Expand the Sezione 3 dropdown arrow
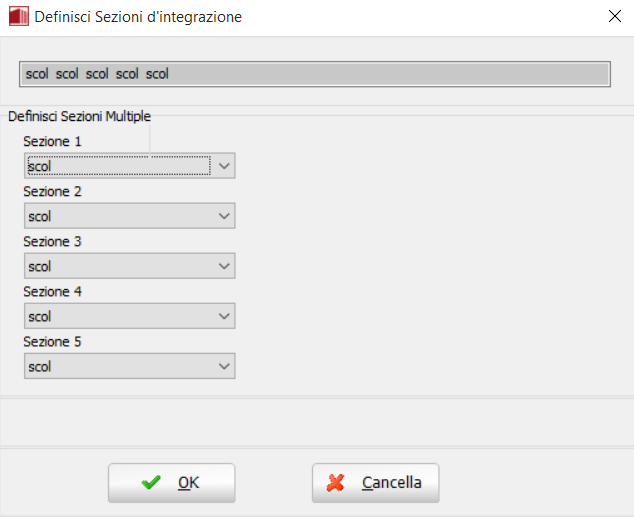This screenshot has width=634, height=517. tap(224, 266)
